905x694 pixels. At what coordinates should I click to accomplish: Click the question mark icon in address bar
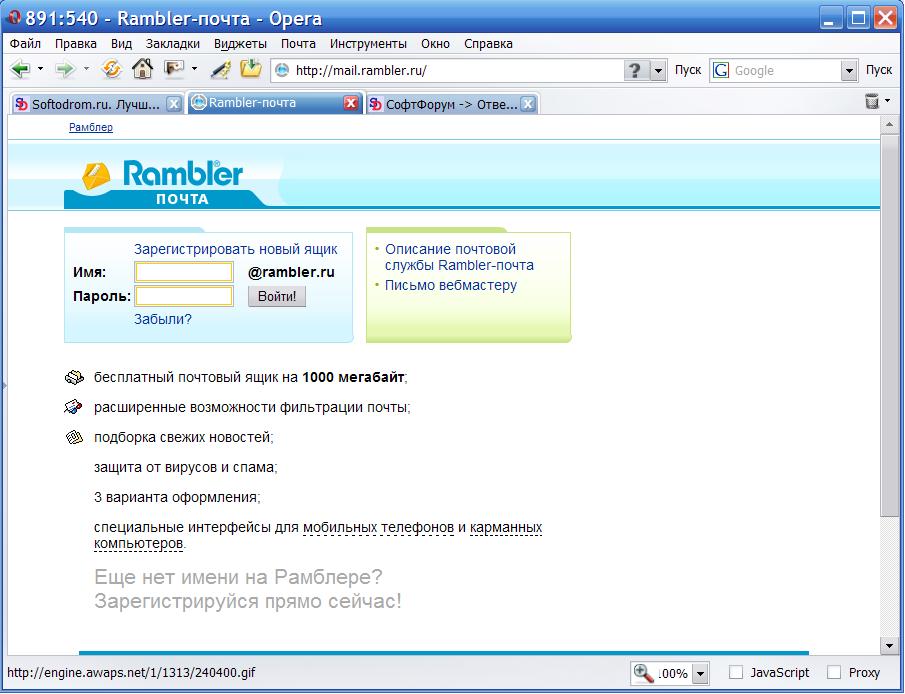point(635,70)
